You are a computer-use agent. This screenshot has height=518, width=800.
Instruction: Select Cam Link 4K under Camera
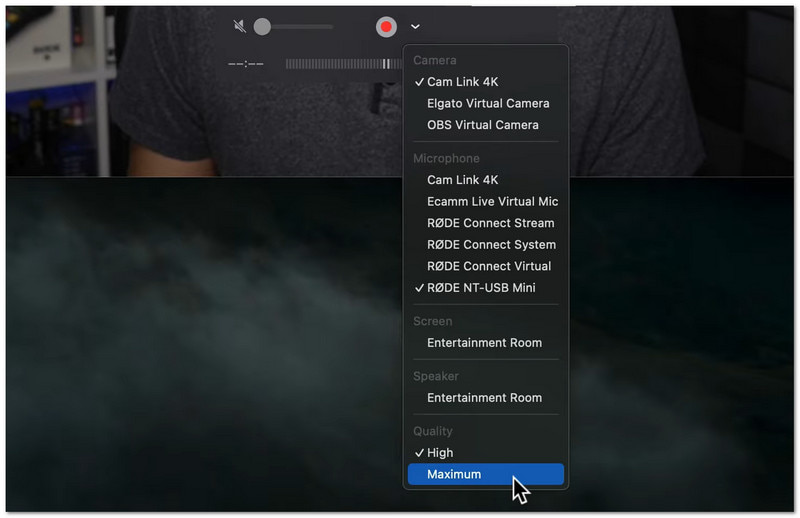(486, 82)
